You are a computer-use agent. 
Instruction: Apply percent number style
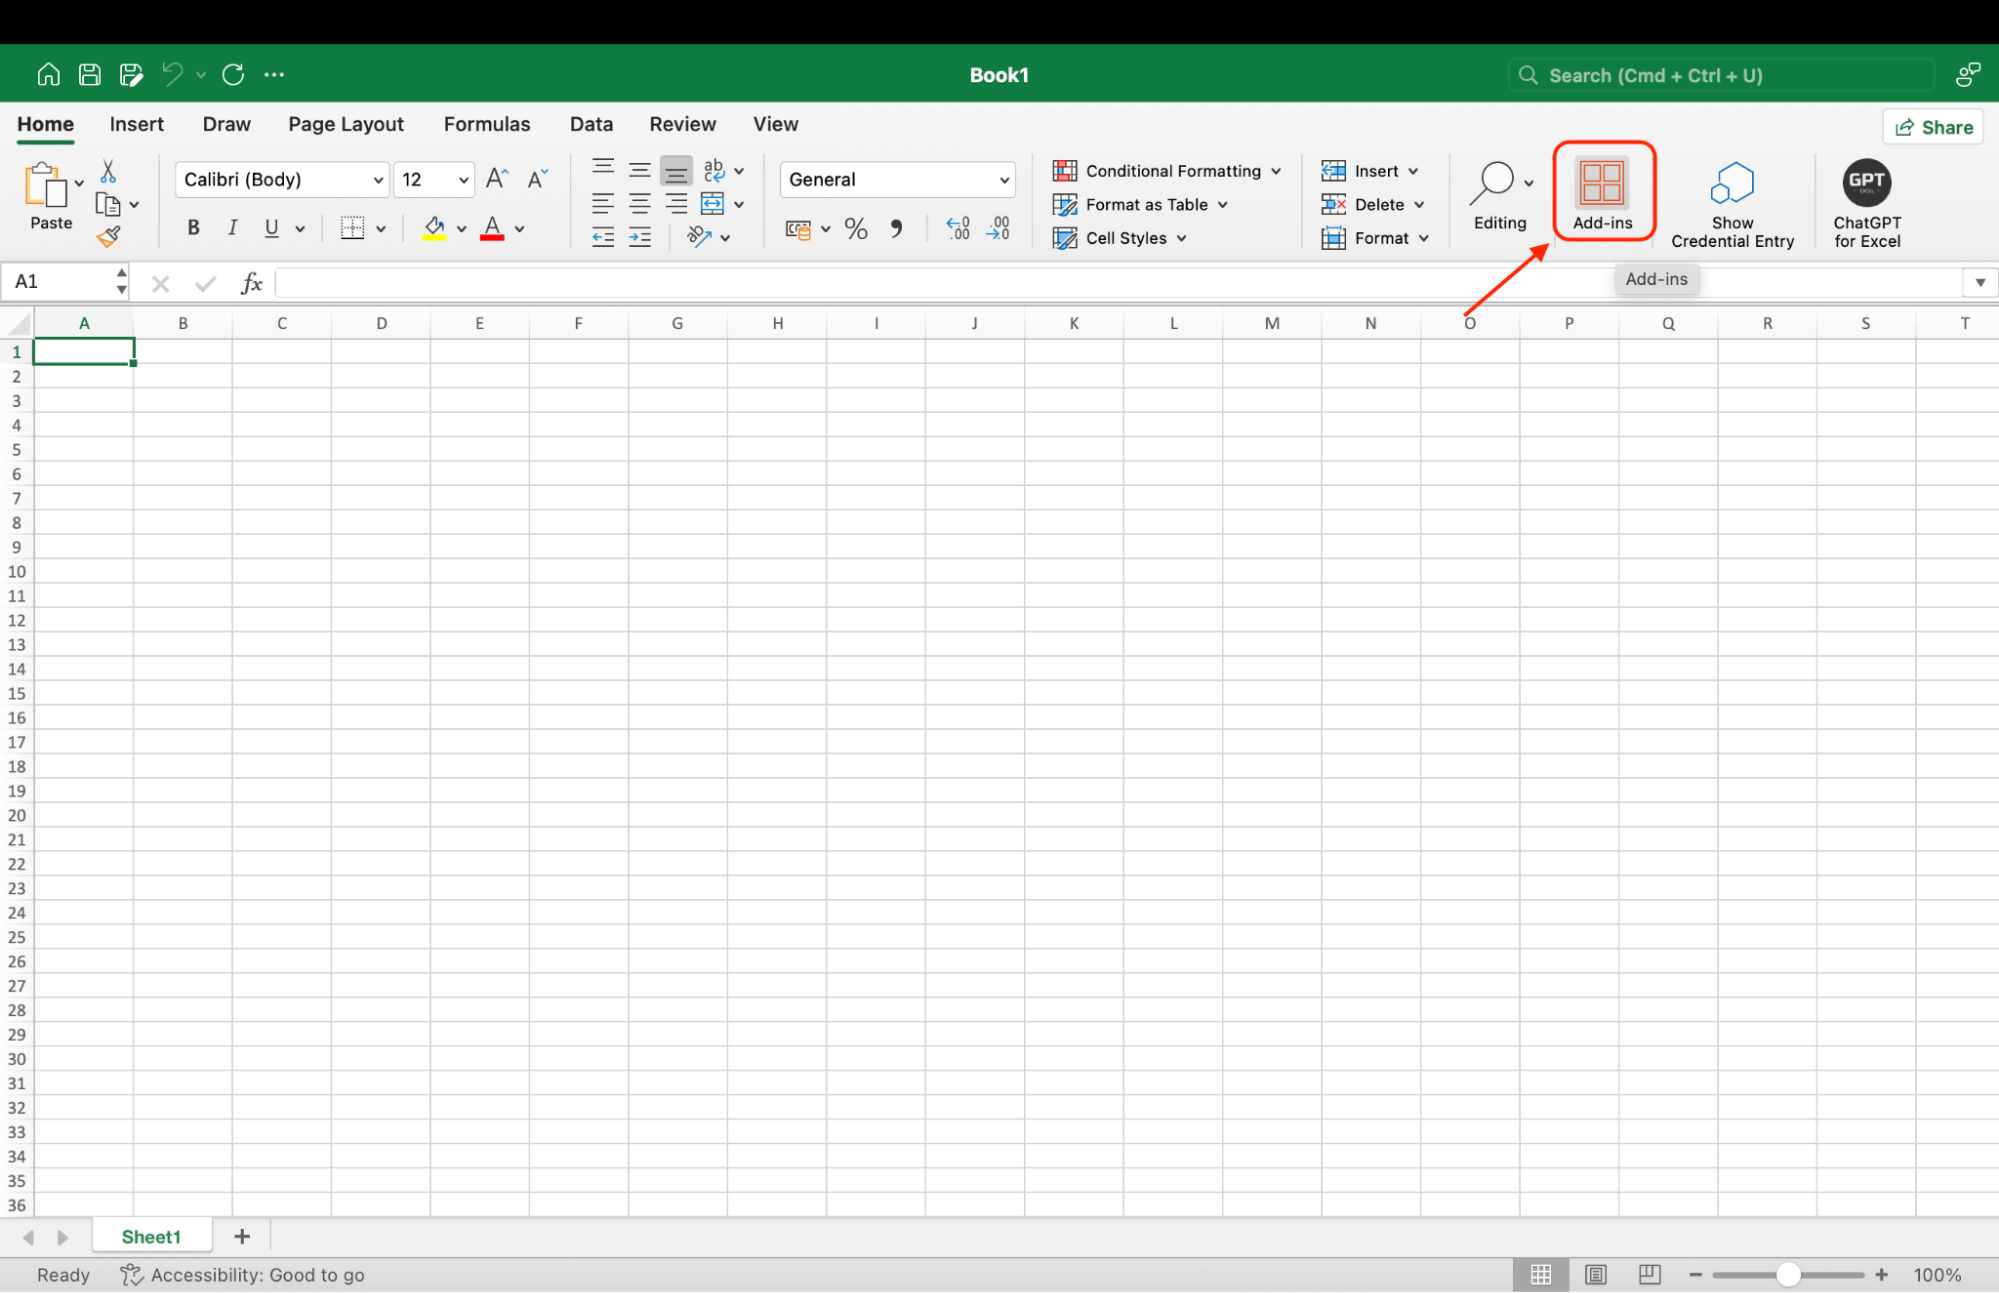855,229
